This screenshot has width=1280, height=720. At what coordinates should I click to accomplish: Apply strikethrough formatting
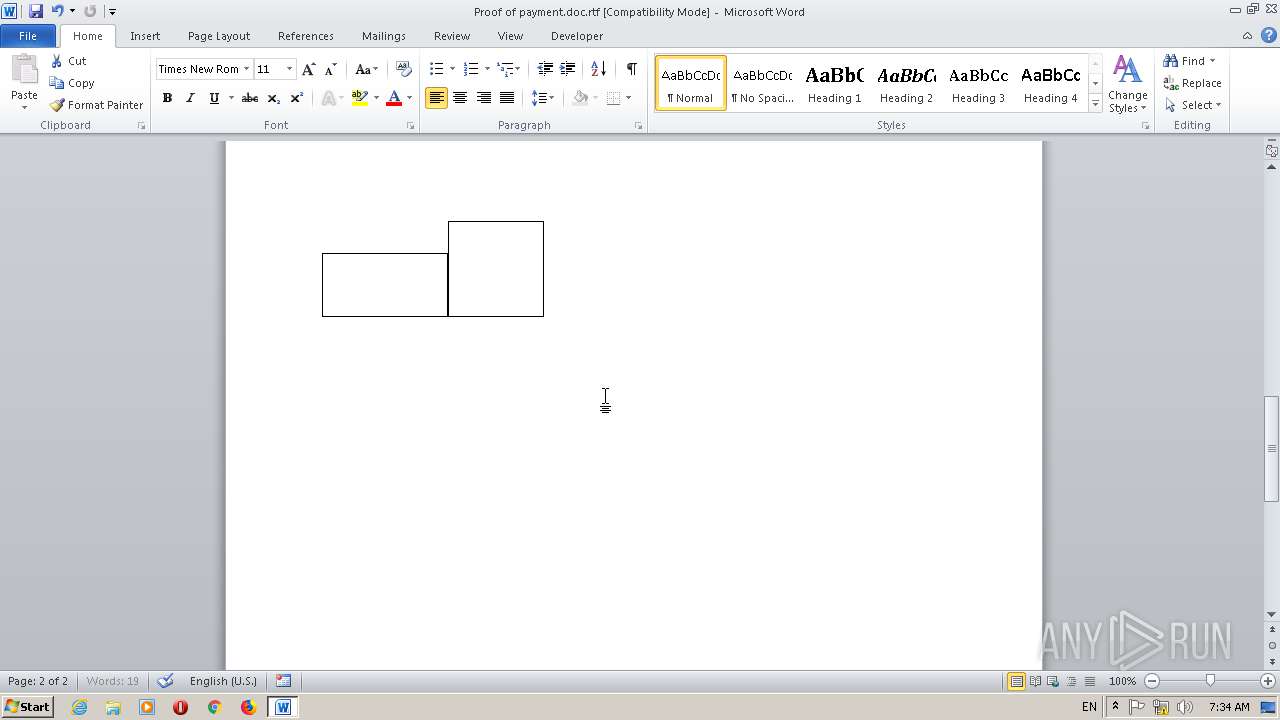(250, 98)
